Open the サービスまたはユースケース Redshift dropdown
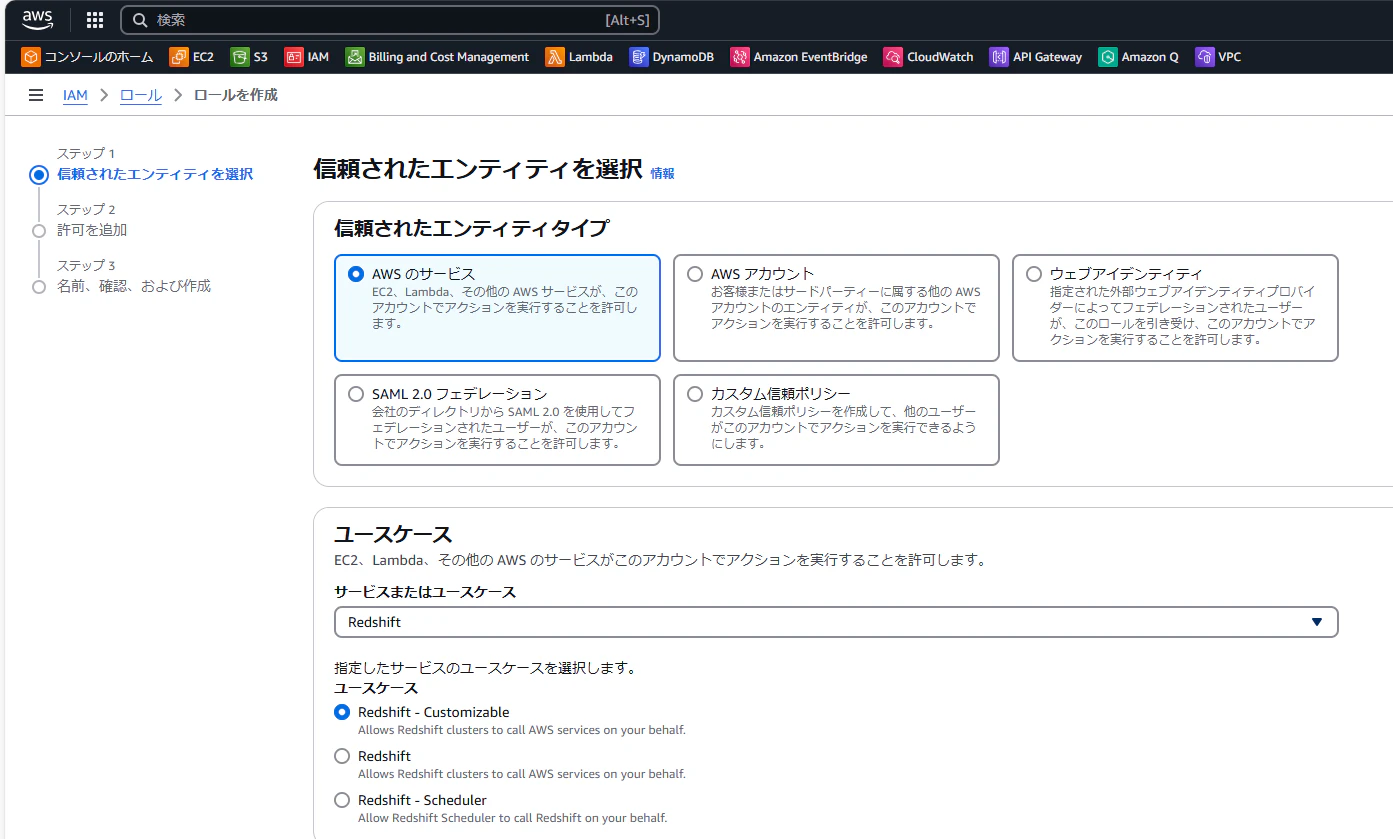1393x839 pixels. point(836,622)
